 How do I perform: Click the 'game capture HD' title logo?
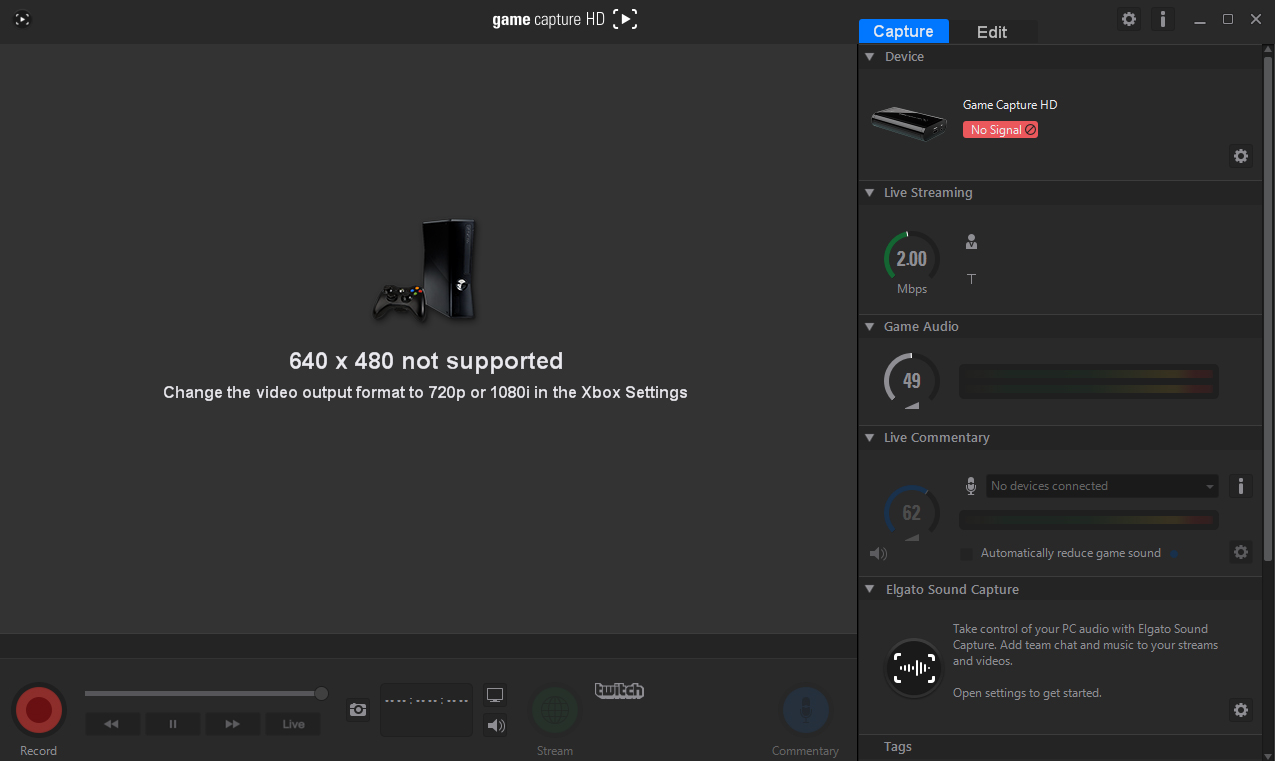coord(565,19)
